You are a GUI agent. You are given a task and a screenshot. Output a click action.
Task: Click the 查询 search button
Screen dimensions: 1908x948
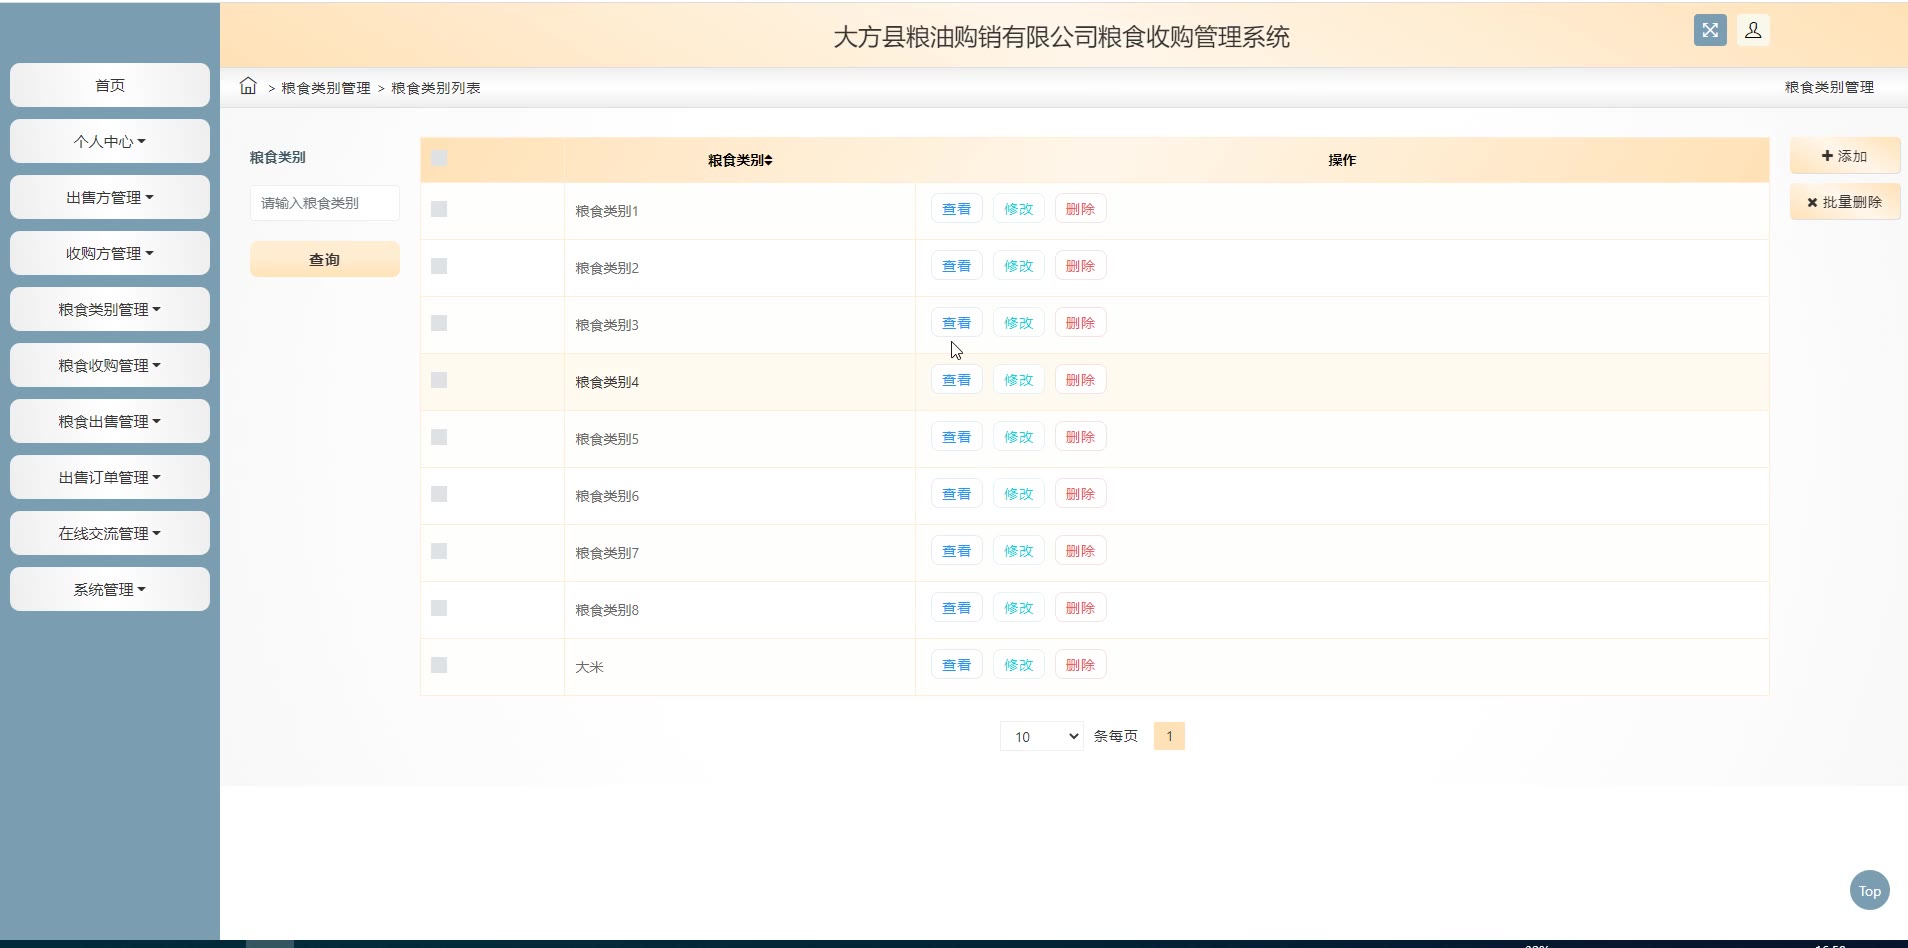tap(324, 259)
